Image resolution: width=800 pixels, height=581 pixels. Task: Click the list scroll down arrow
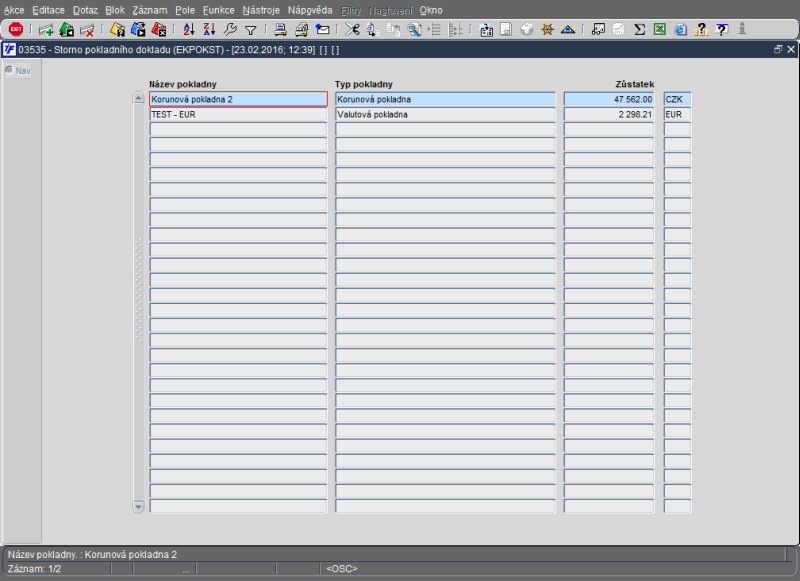[138, 507]
